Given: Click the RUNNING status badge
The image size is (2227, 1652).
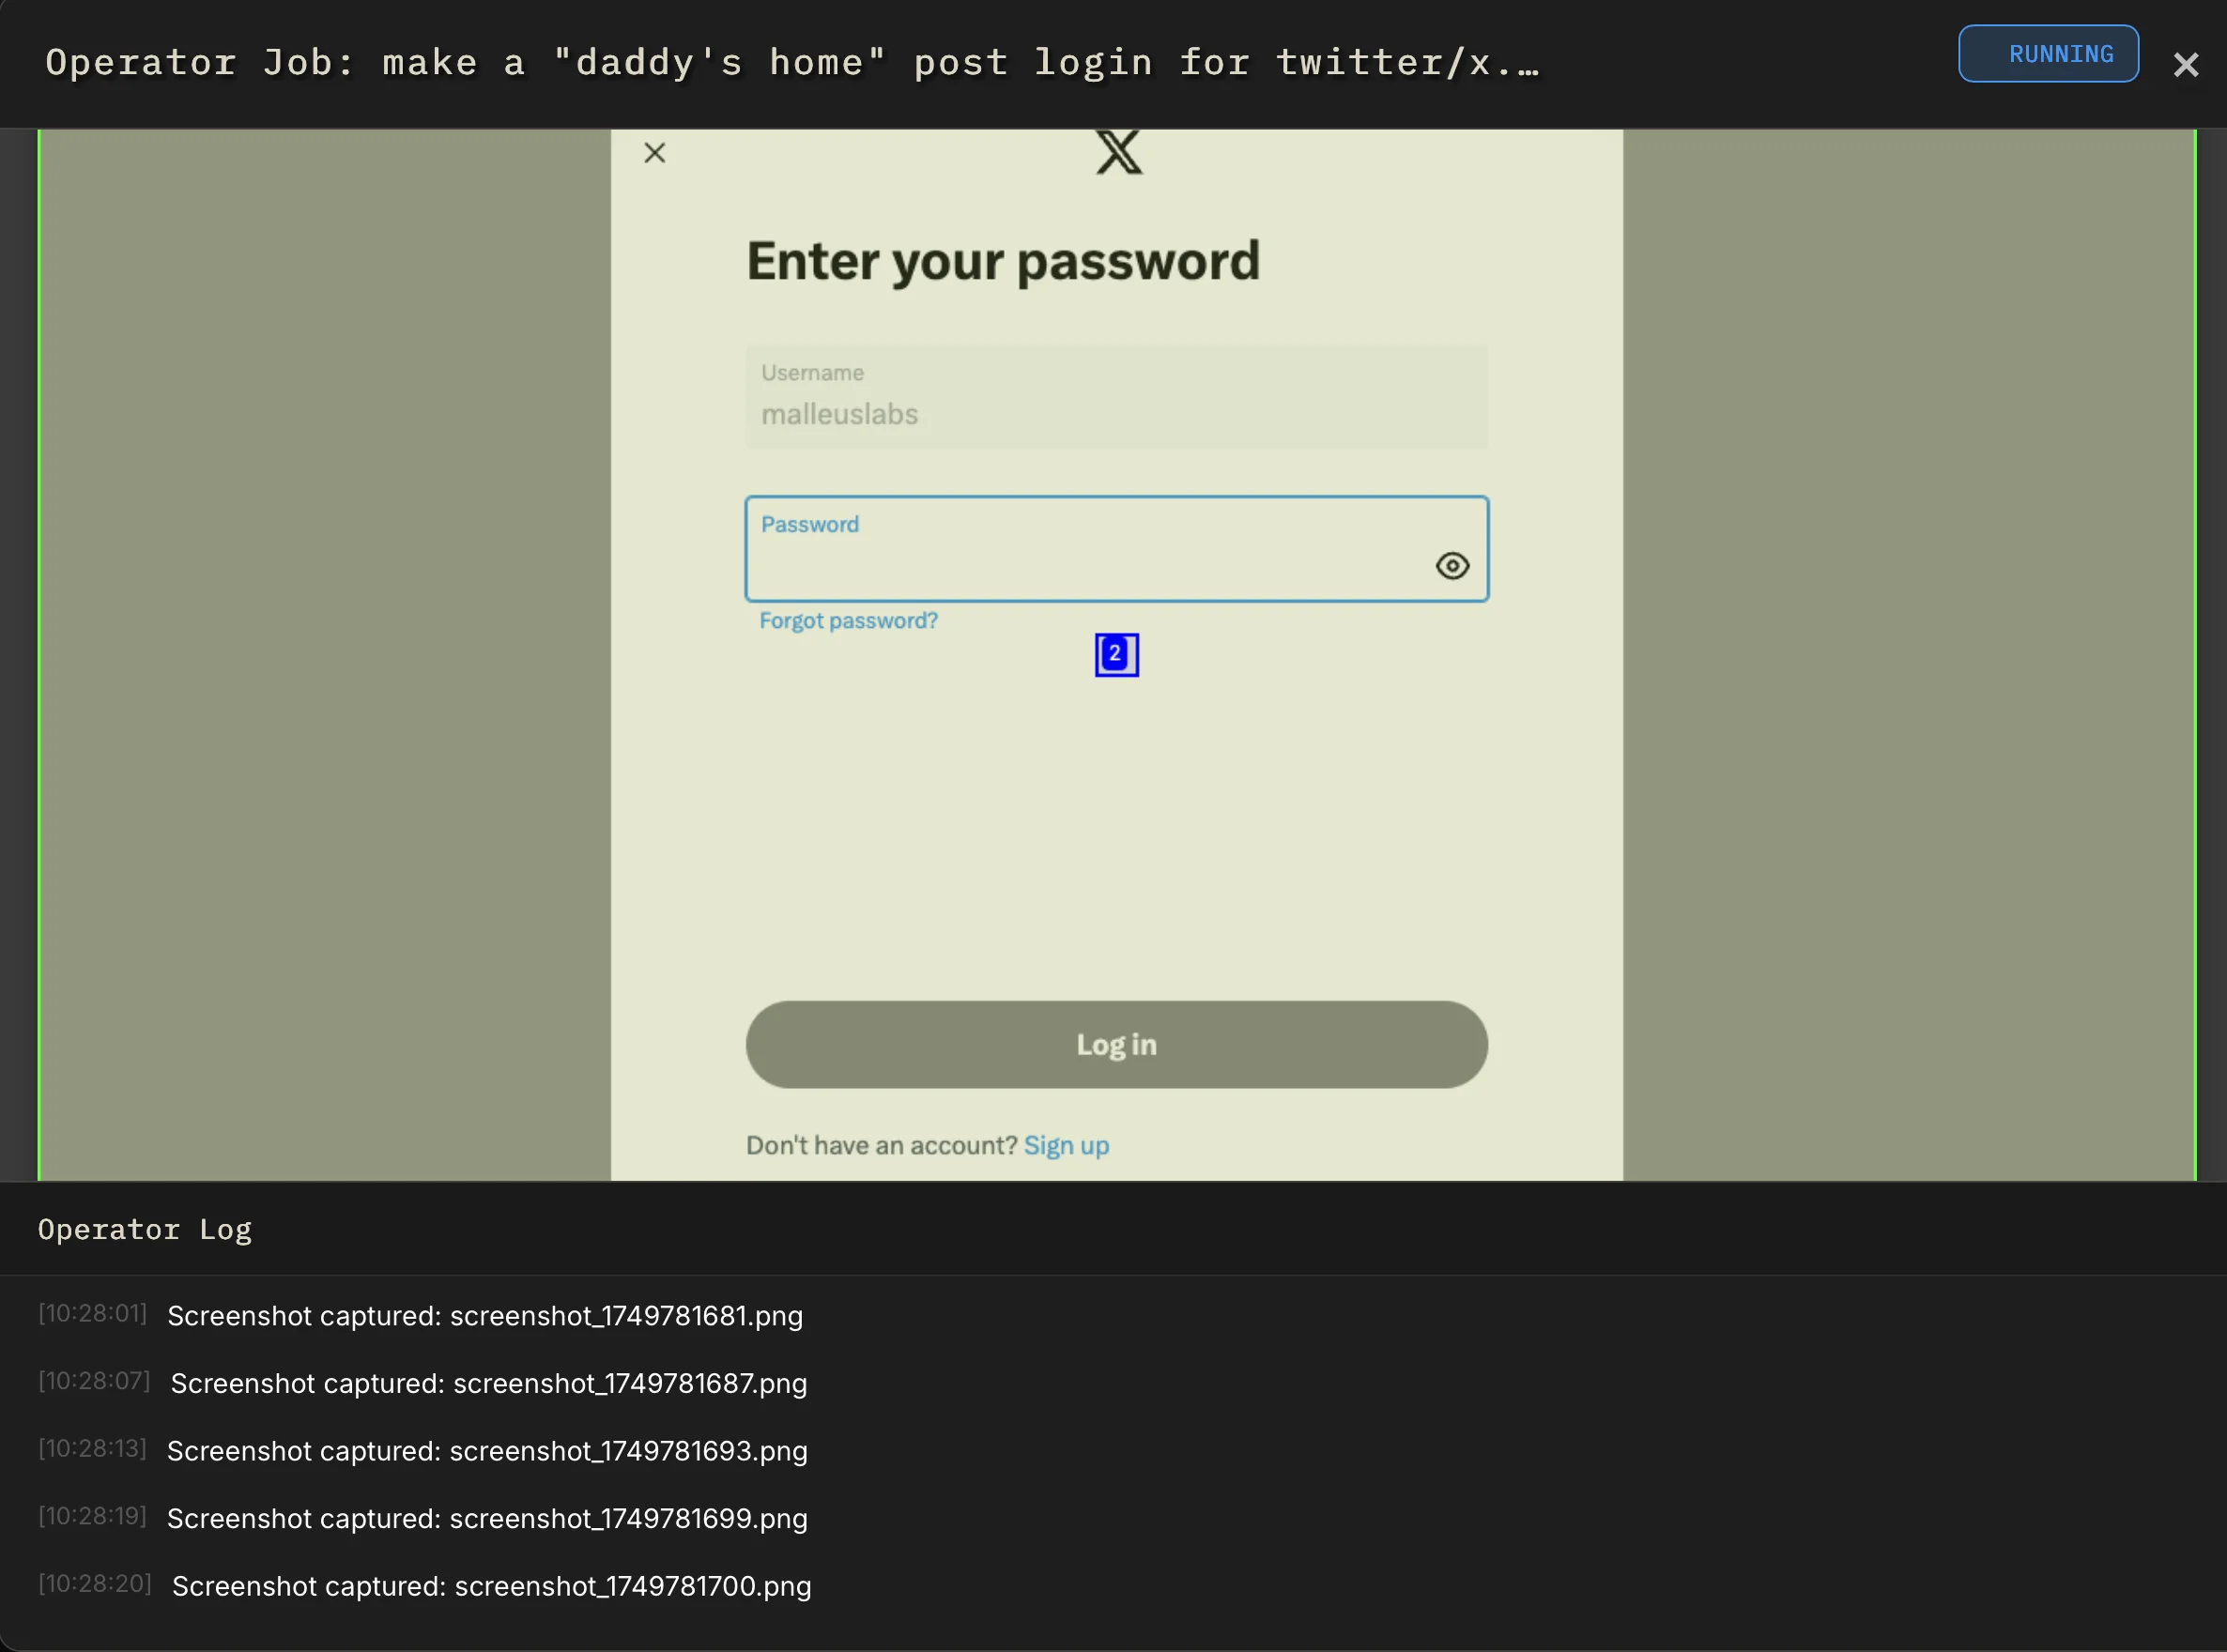Looking at the screenshot, I should click(x=2048, y=54).
